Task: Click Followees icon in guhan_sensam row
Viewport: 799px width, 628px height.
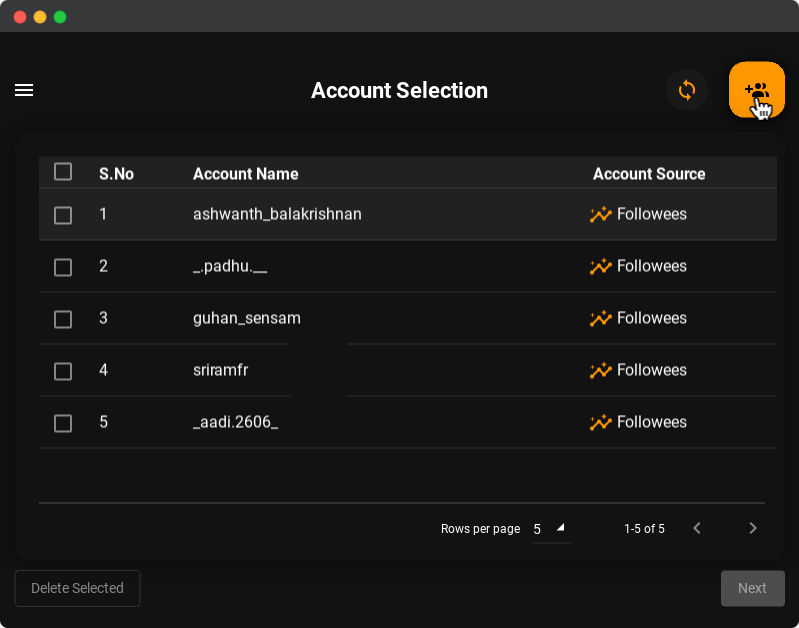Action: coord(600,318)
